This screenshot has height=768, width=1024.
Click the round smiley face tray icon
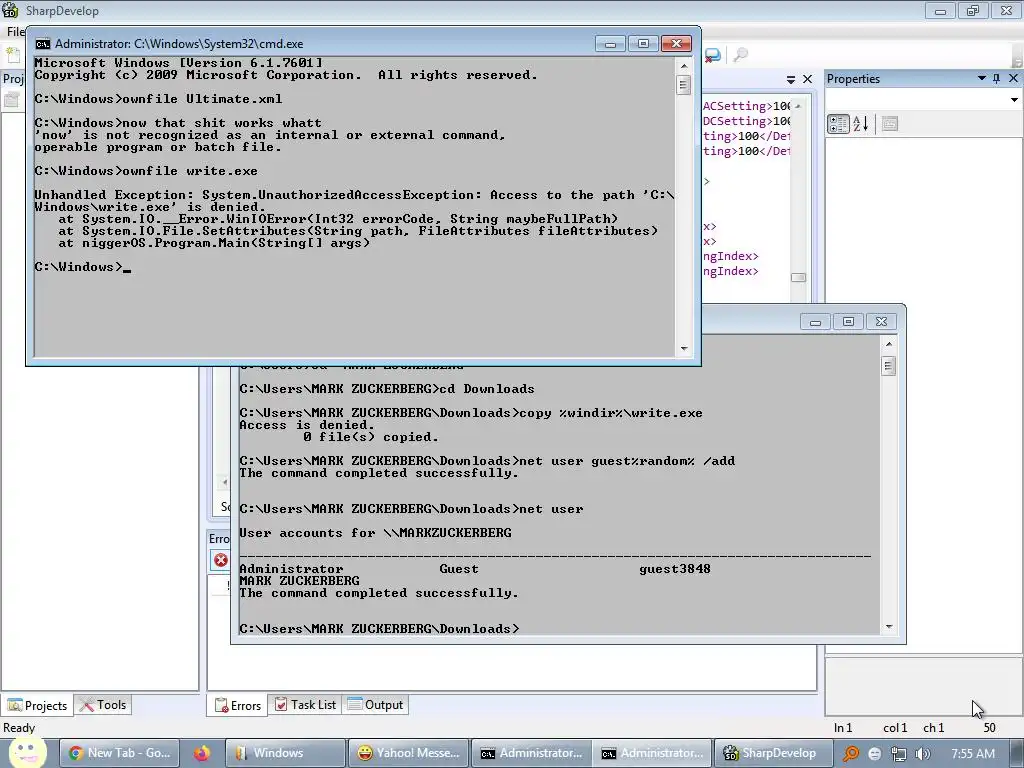[874, 754]
